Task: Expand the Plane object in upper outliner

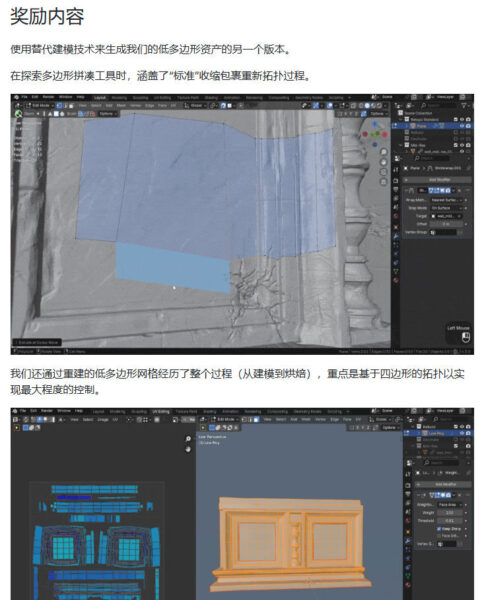Action: click(x=407, y=126)
